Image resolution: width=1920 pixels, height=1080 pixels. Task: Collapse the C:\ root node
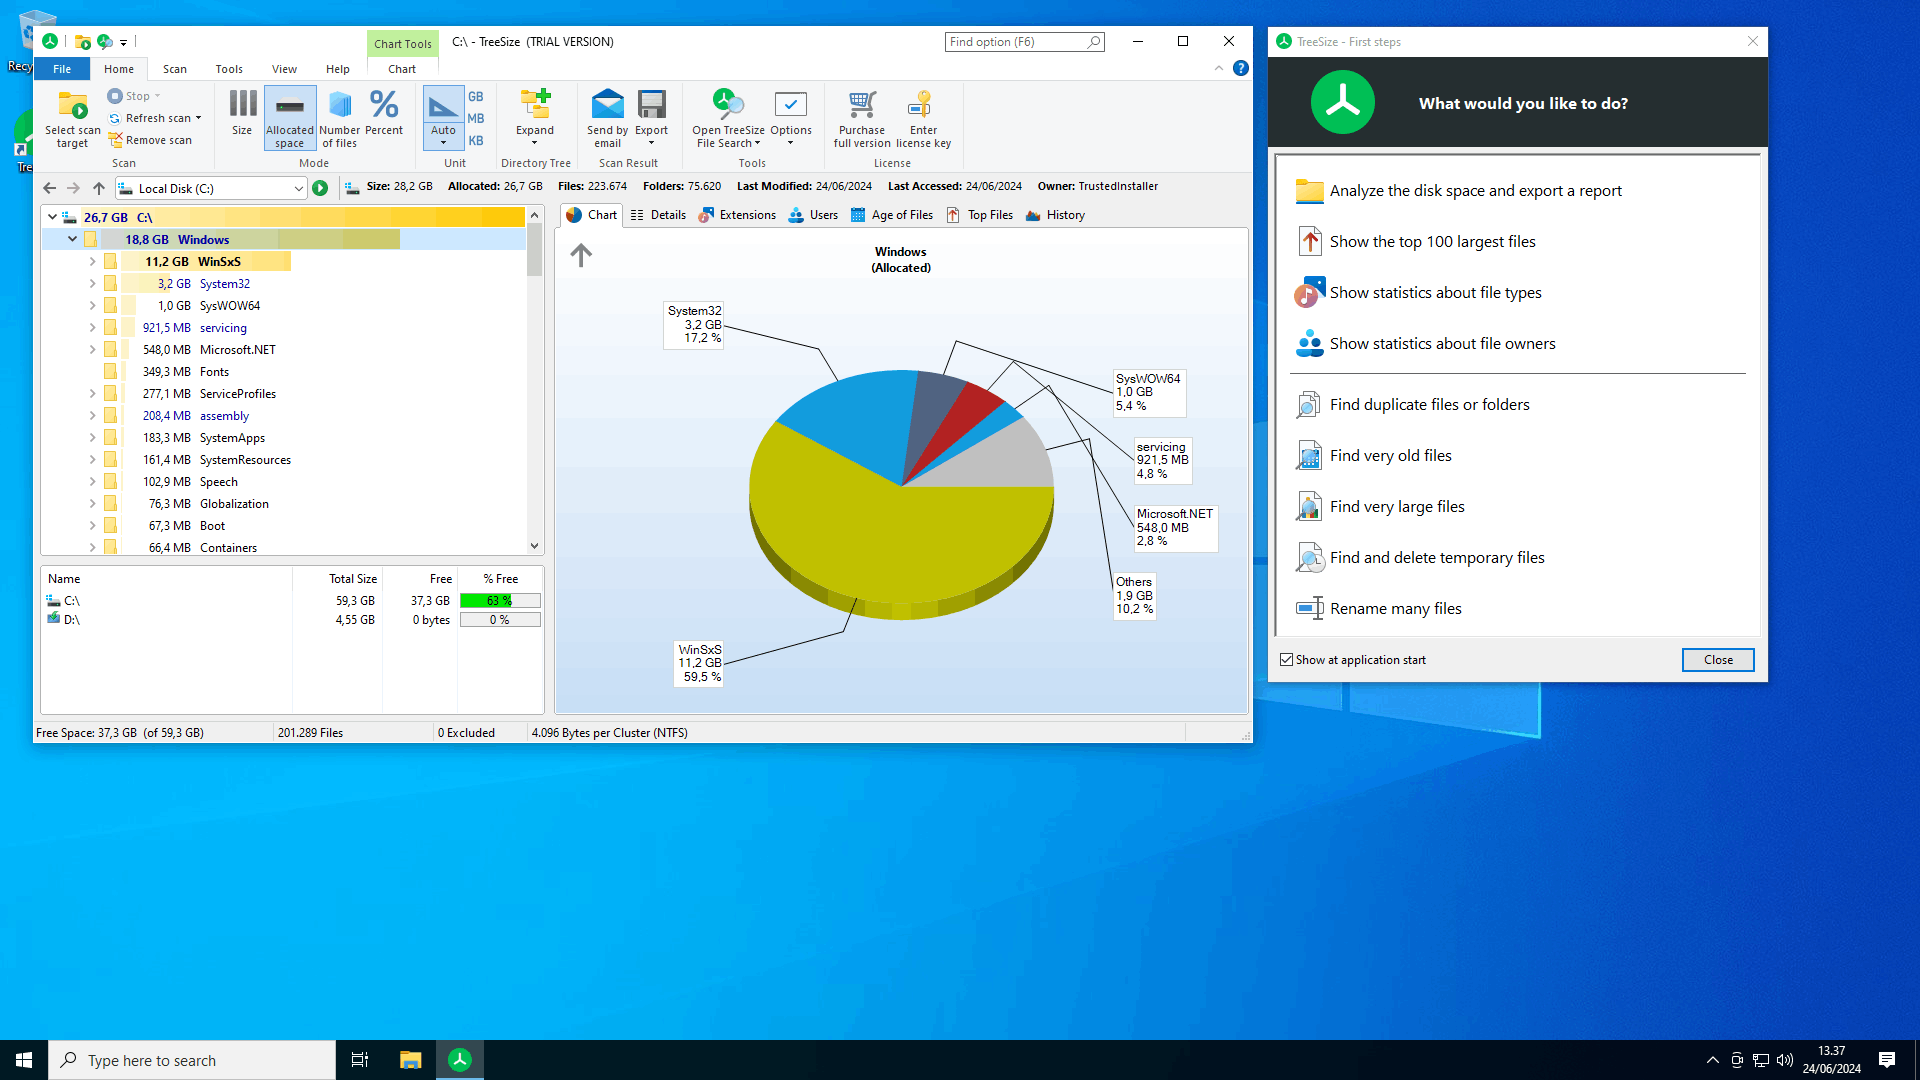coord(52,217)
